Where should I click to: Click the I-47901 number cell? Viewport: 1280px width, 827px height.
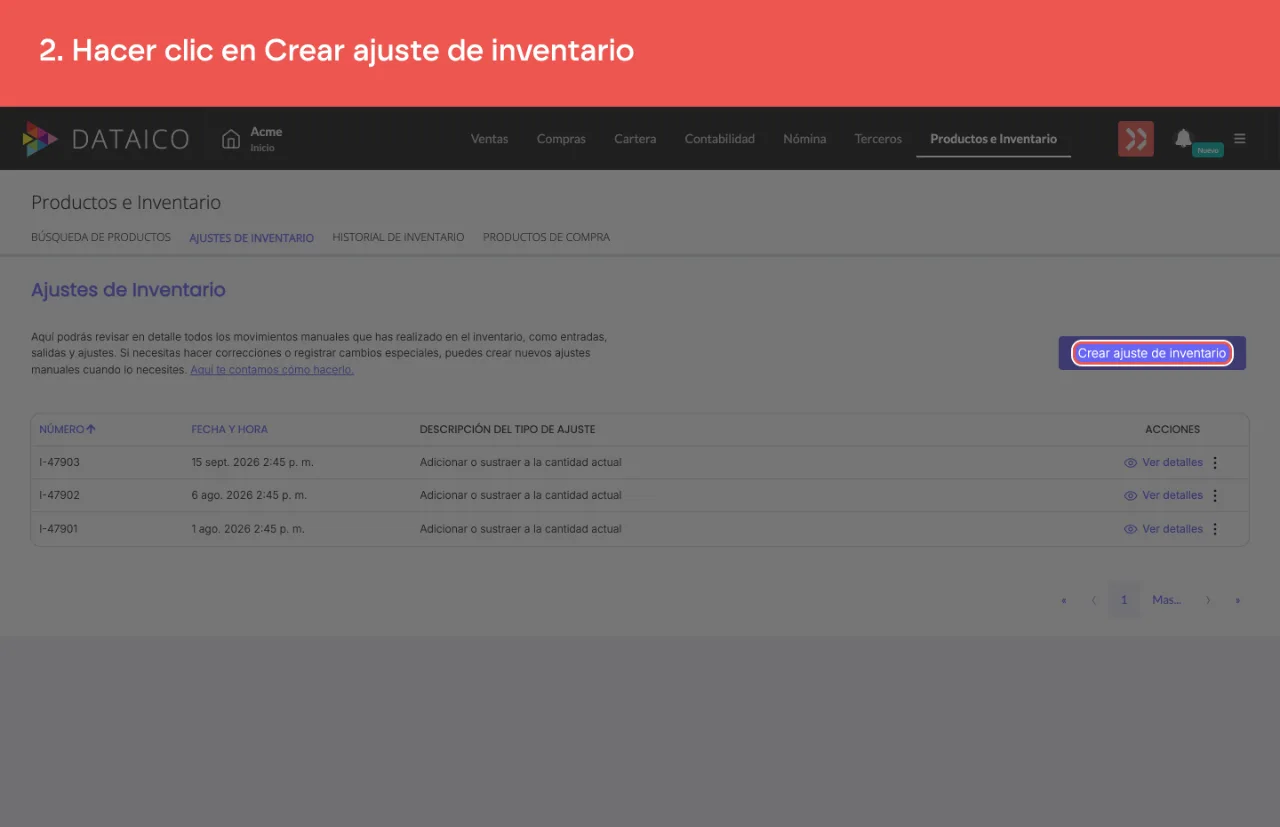(59, 529)
